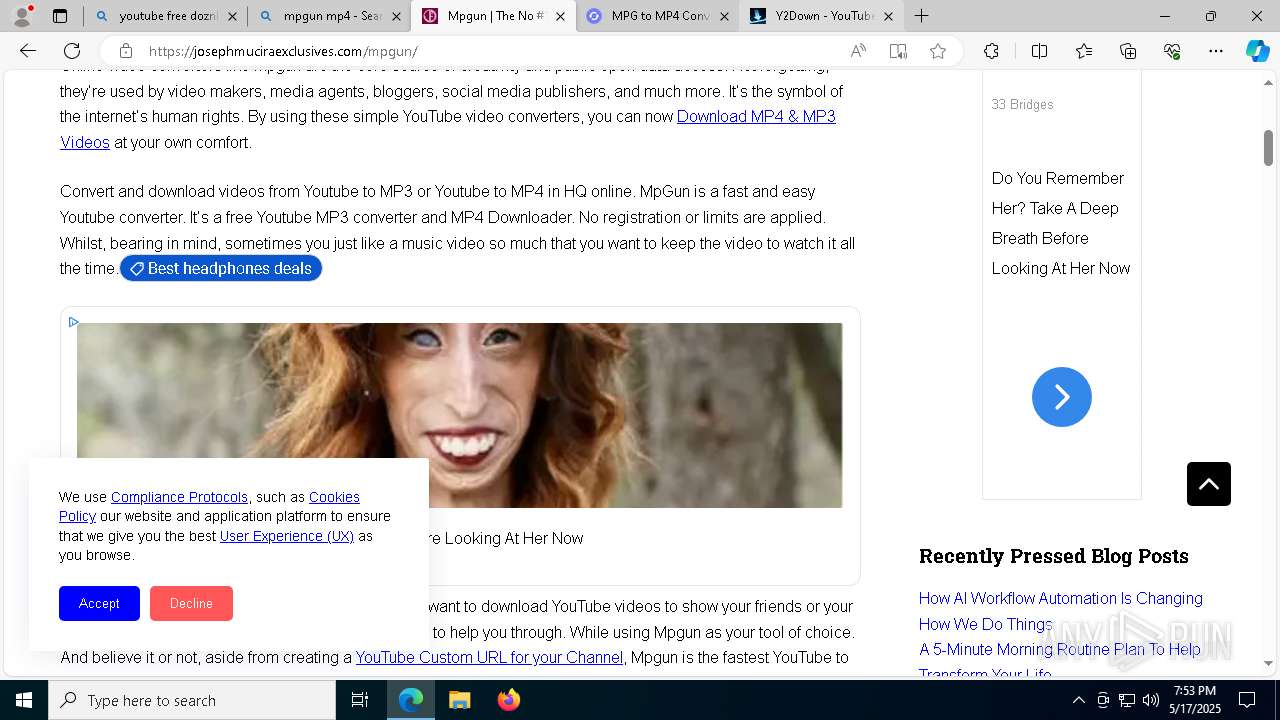Open Settings and more ellipsis menu
1280x720 pixels.
[1216, 51]
